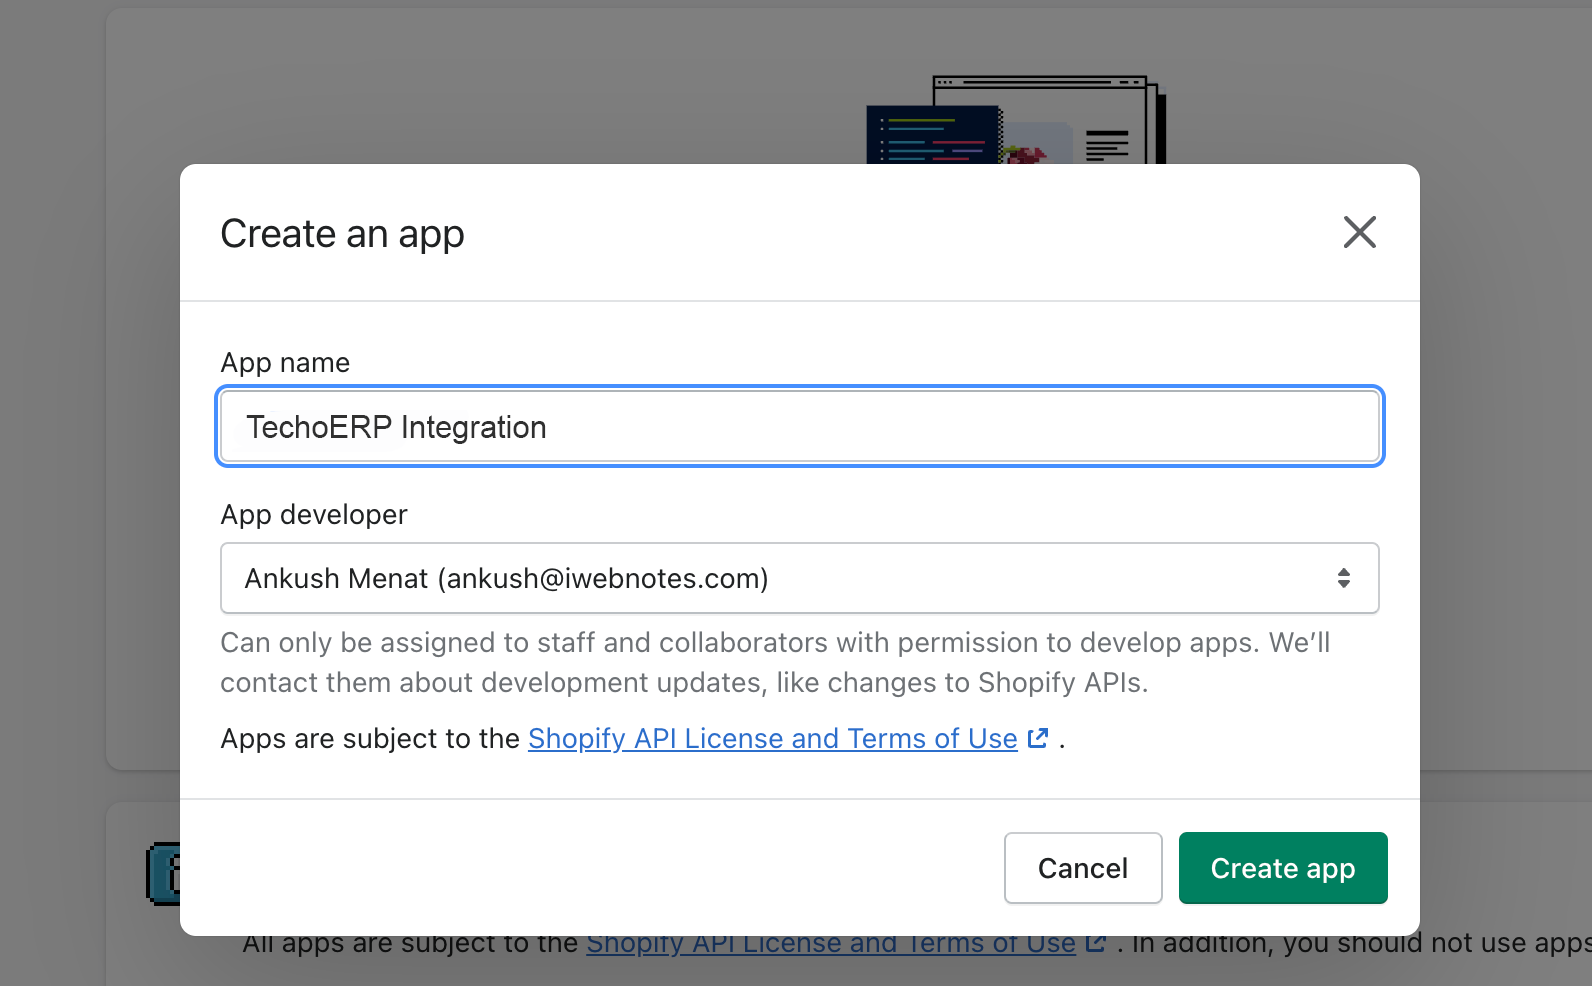Click the App name input field

(x=800, y=427)
